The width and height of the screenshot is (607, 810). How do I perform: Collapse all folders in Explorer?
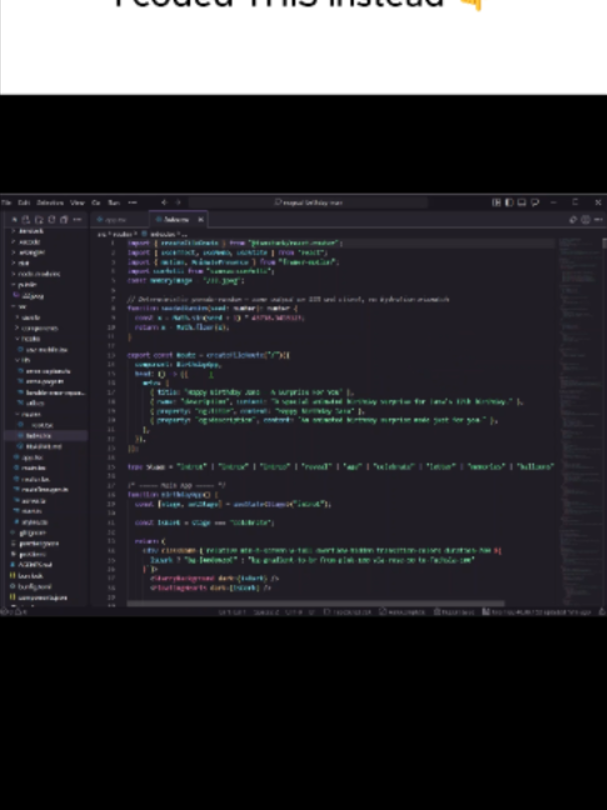[64, 220]
